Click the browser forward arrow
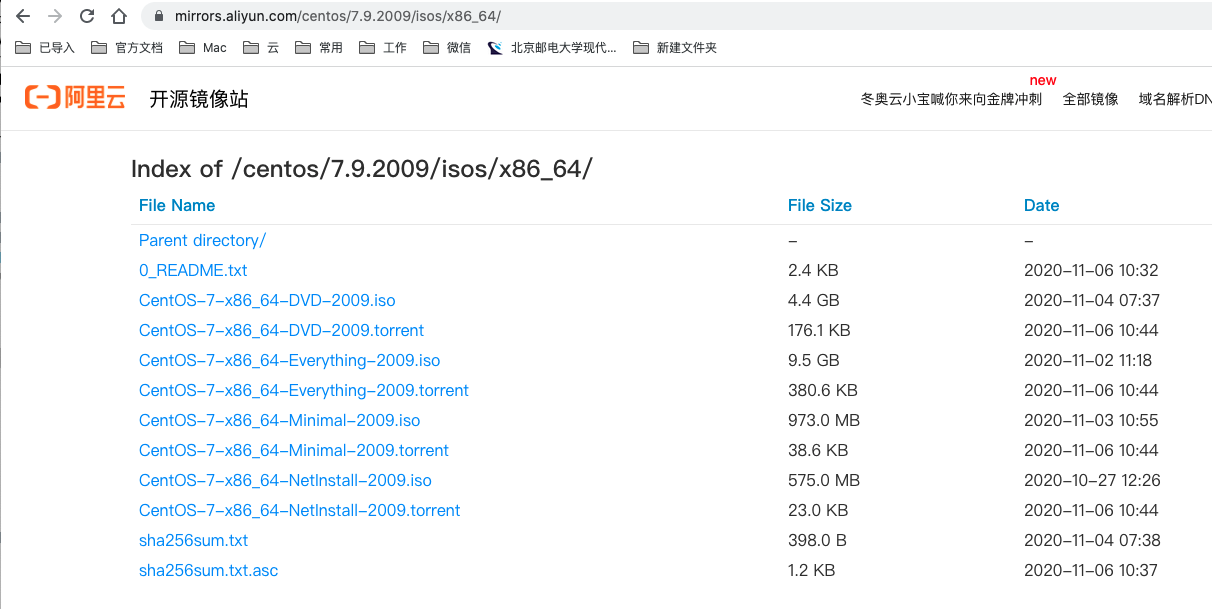The width and height of the screenshot is (1212, 609). pos(55,16)
